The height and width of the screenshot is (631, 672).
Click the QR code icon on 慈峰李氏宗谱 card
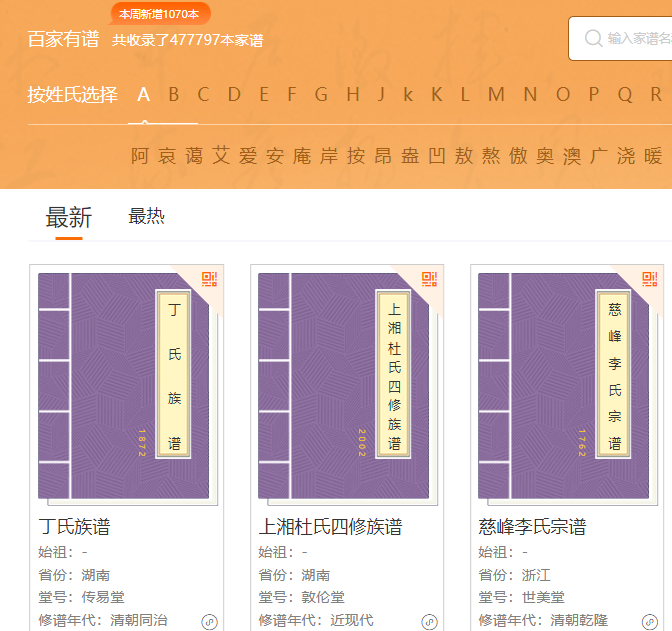click(649, 279)
